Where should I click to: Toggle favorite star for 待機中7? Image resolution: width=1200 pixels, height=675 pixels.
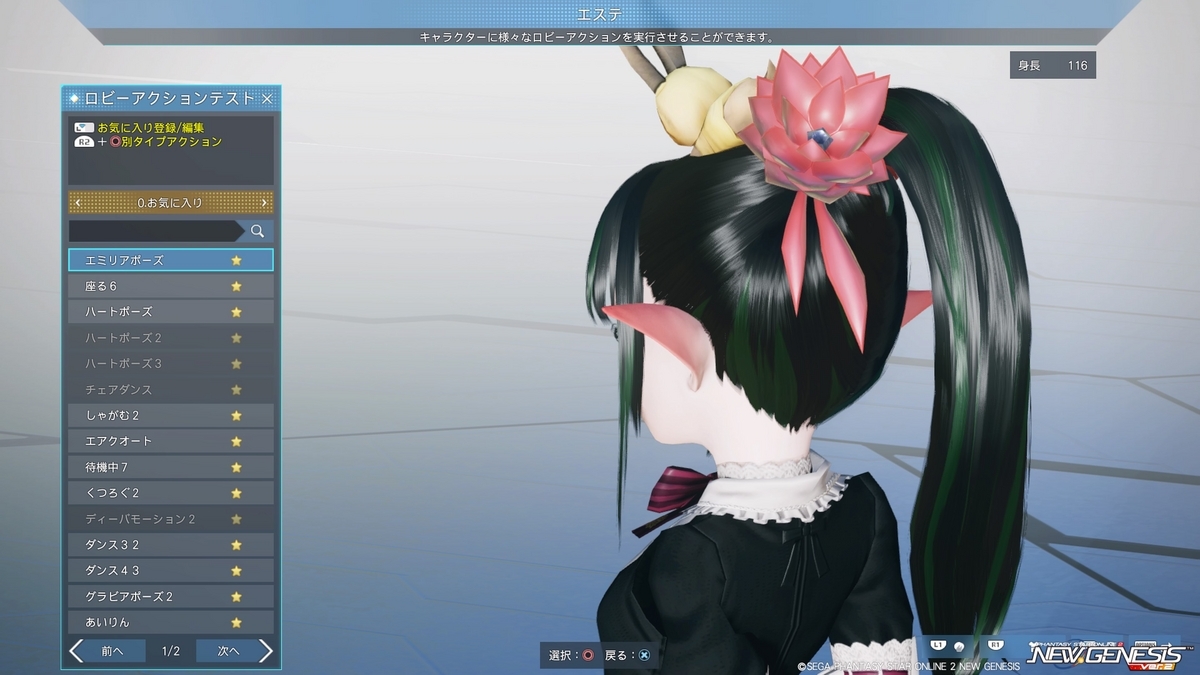(237, 467)
